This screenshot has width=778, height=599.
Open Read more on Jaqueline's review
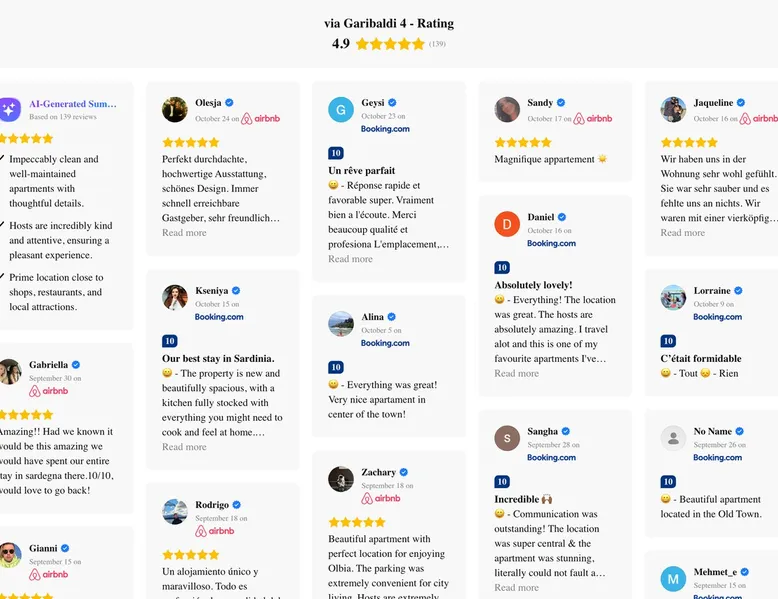tap(682, 233)
